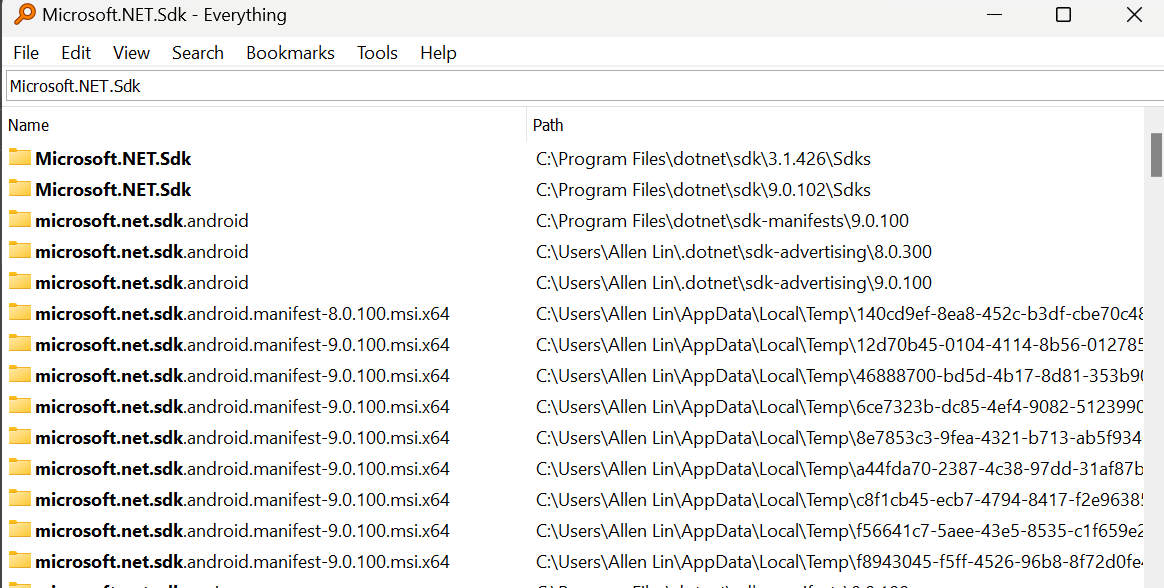Viewport: 1164px width, 588px height.
Task: Close the Everything window
Action: [1134, 14]
